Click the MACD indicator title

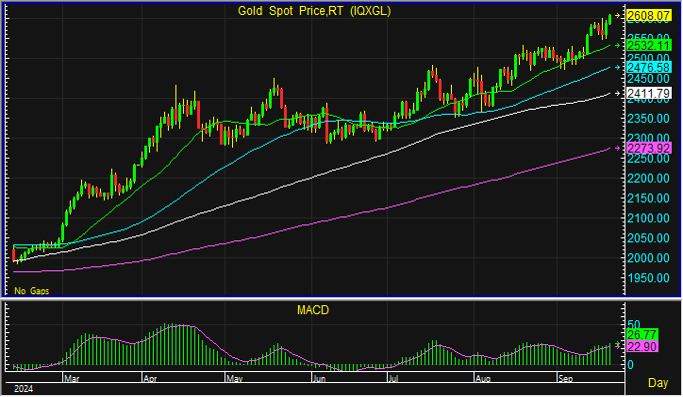[313, 310]
